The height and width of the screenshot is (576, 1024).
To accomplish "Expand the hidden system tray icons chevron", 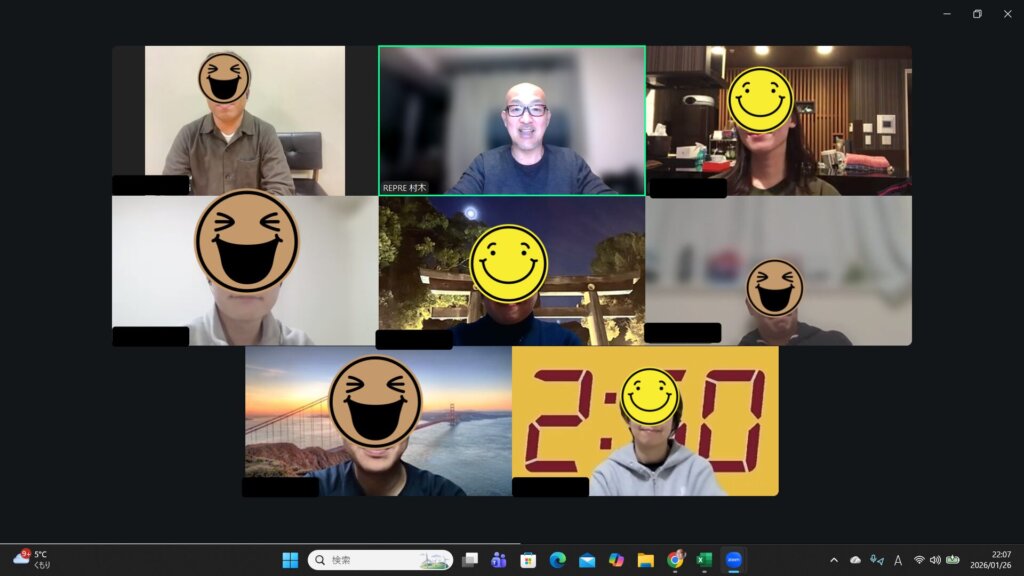I will pyautogui.click(x=834, y=560).
